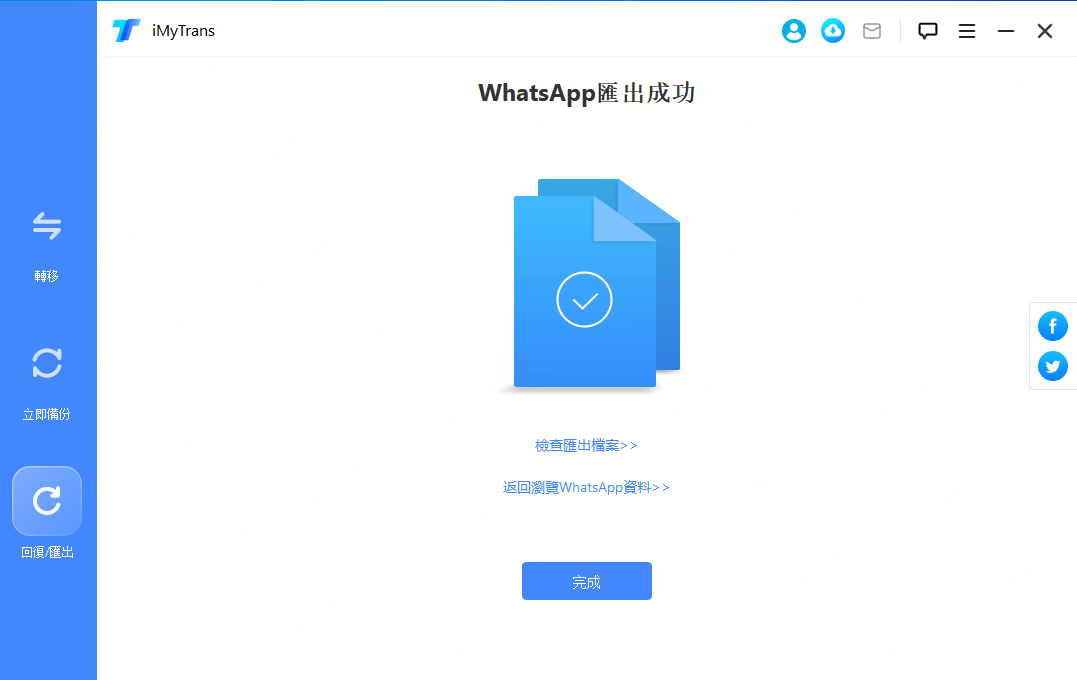Open the 立即備份 (Backup Now) section
Viewport: 1077px width, 680px height.
click(47, 380)
